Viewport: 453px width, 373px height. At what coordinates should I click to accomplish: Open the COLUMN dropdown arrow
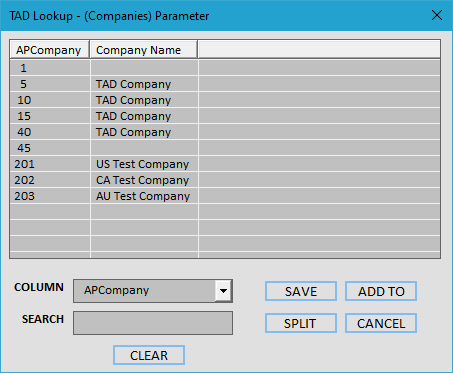pyautogui.click(x=223, y=291)
